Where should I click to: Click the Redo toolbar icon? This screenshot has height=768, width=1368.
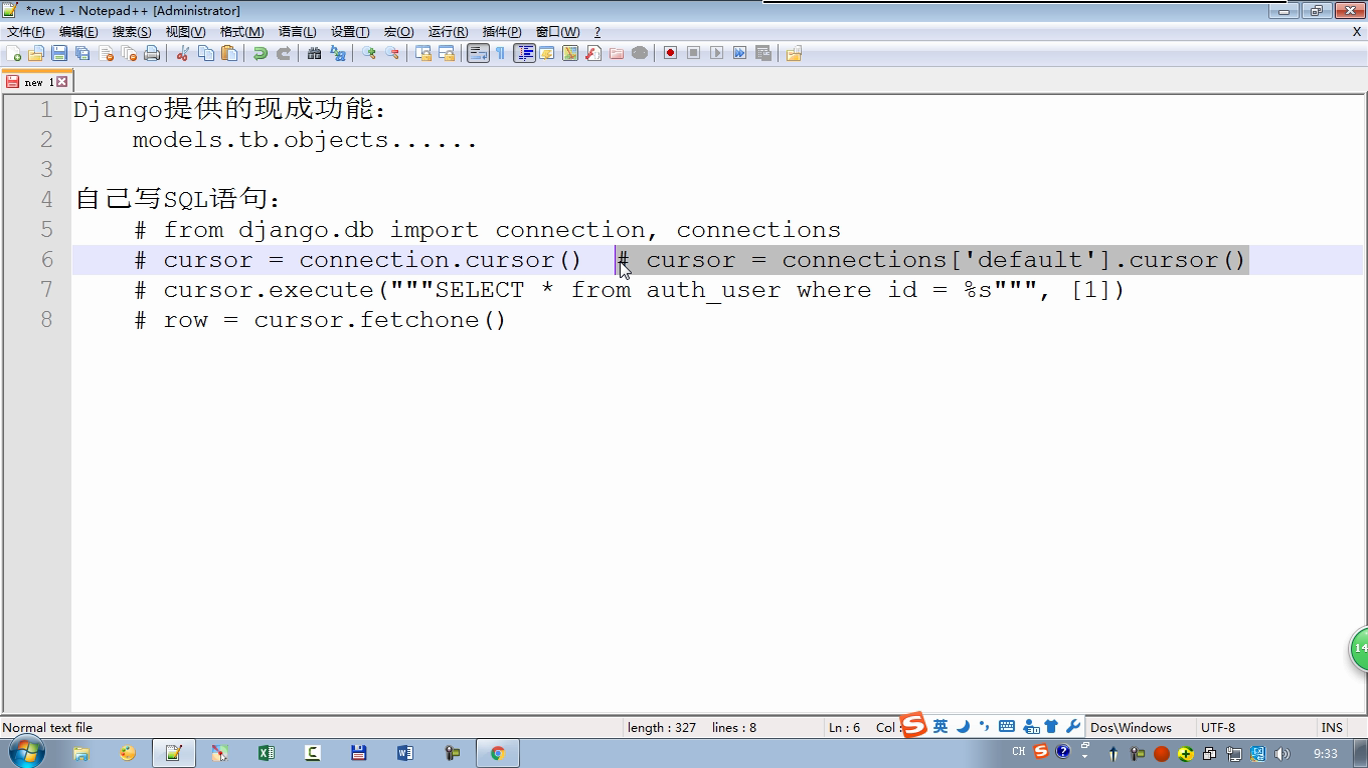tap(283, 53)
